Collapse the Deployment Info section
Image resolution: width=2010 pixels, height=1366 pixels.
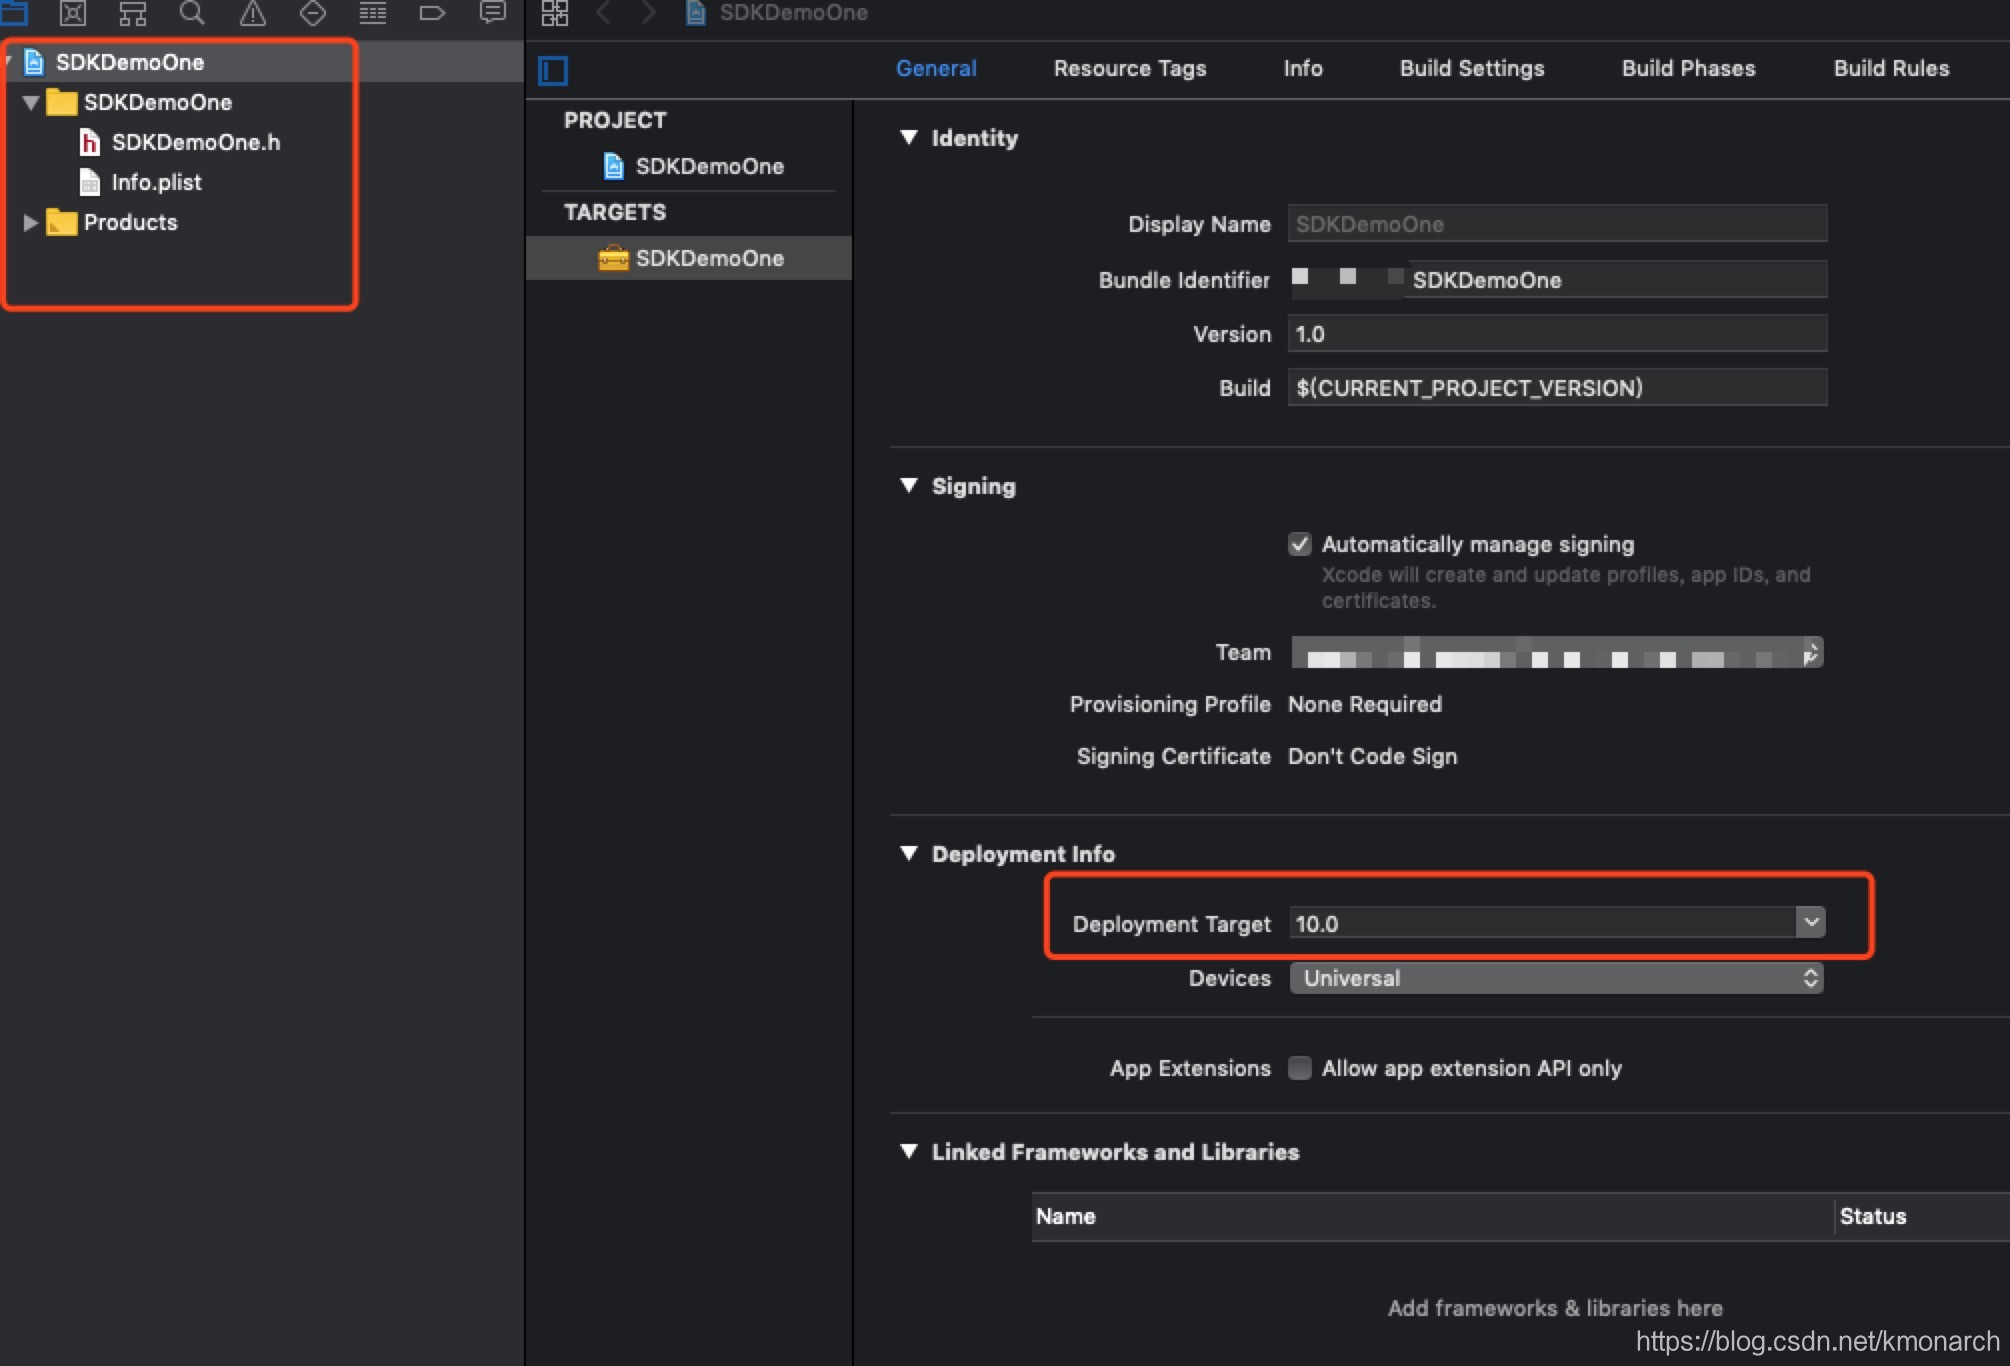[x=909, y=853]
